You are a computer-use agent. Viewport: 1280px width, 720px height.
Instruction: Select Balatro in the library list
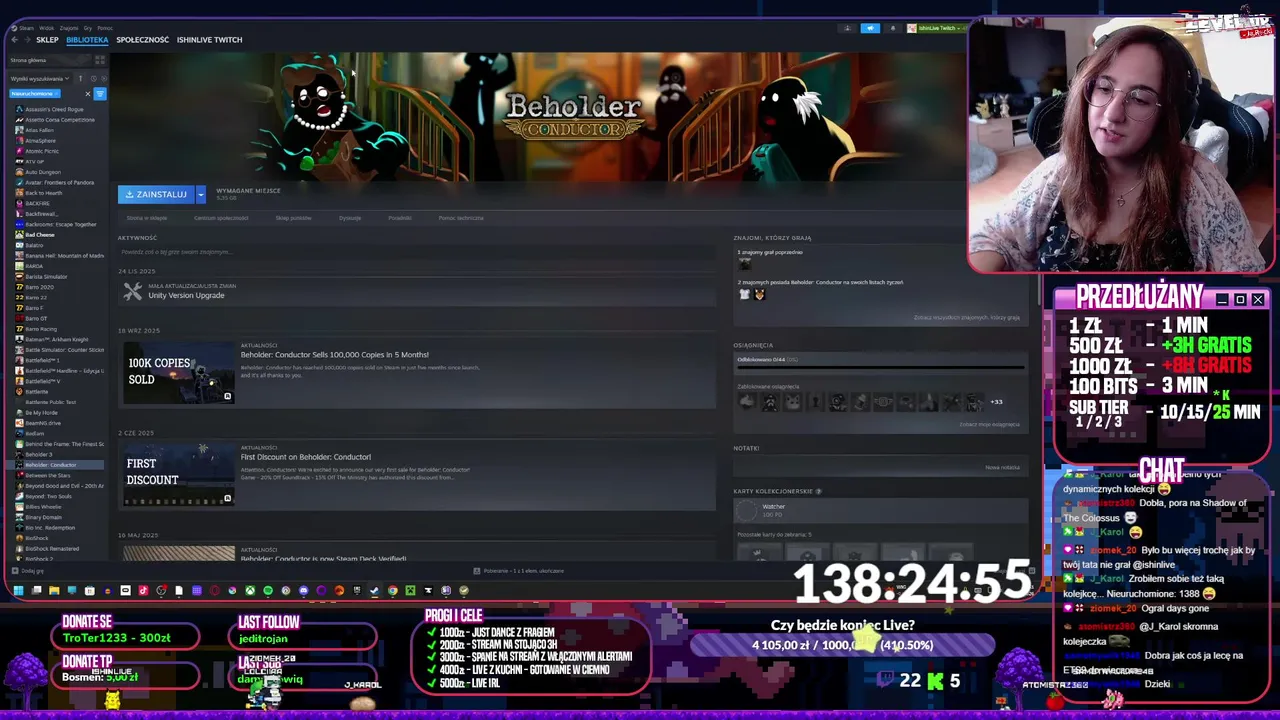tap(34, 245)
